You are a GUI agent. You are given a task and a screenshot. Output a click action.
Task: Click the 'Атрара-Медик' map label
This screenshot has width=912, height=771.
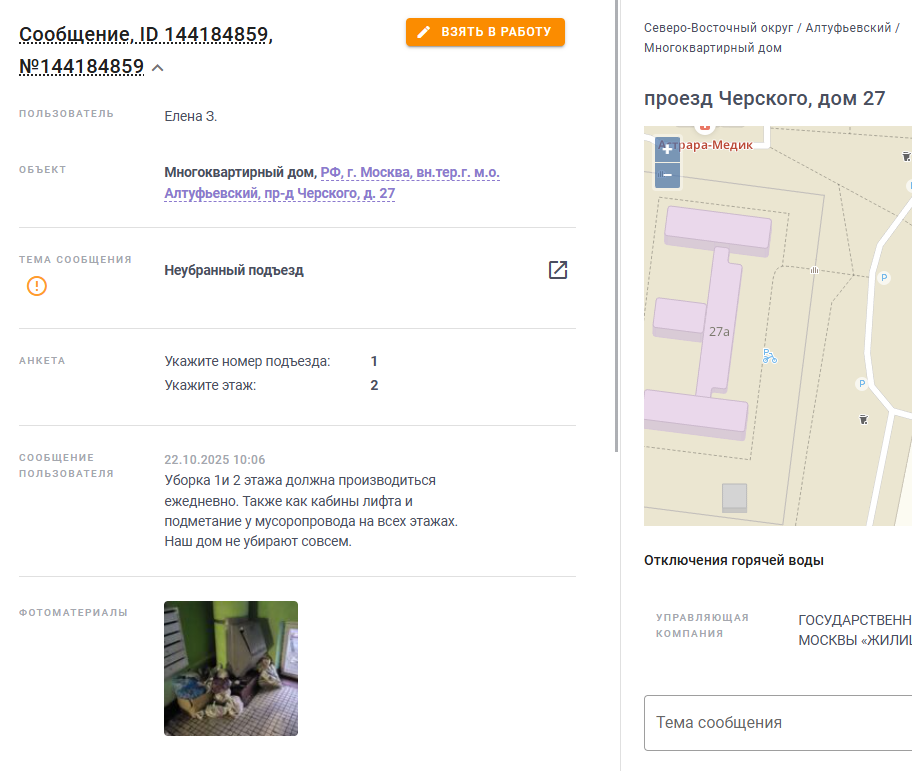point(706,145)
